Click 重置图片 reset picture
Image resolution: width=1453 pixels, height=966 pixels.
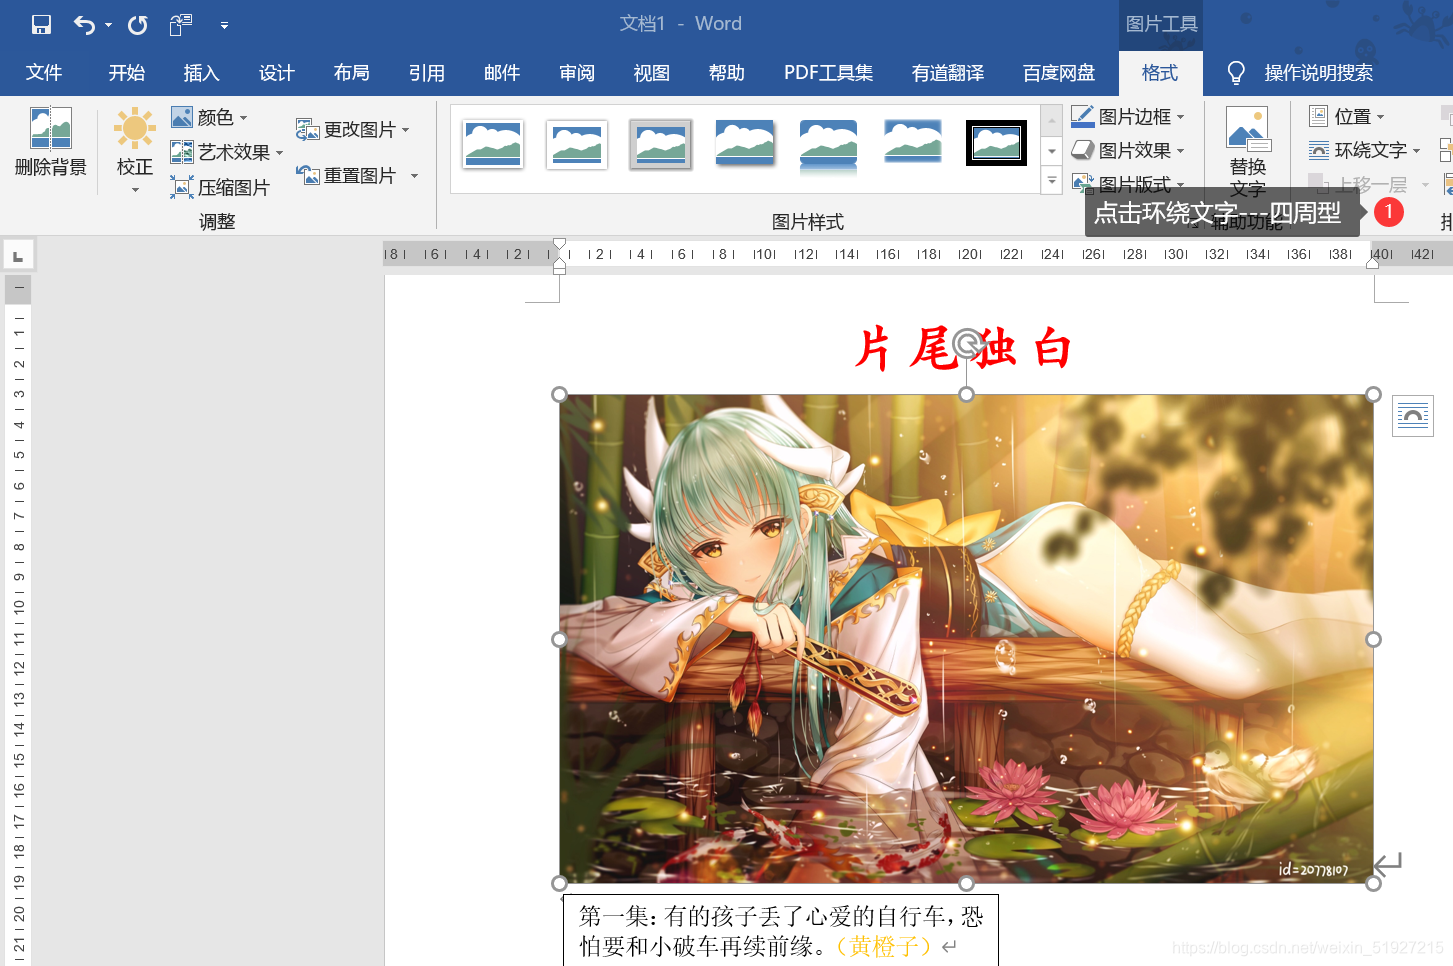[348, 176]
